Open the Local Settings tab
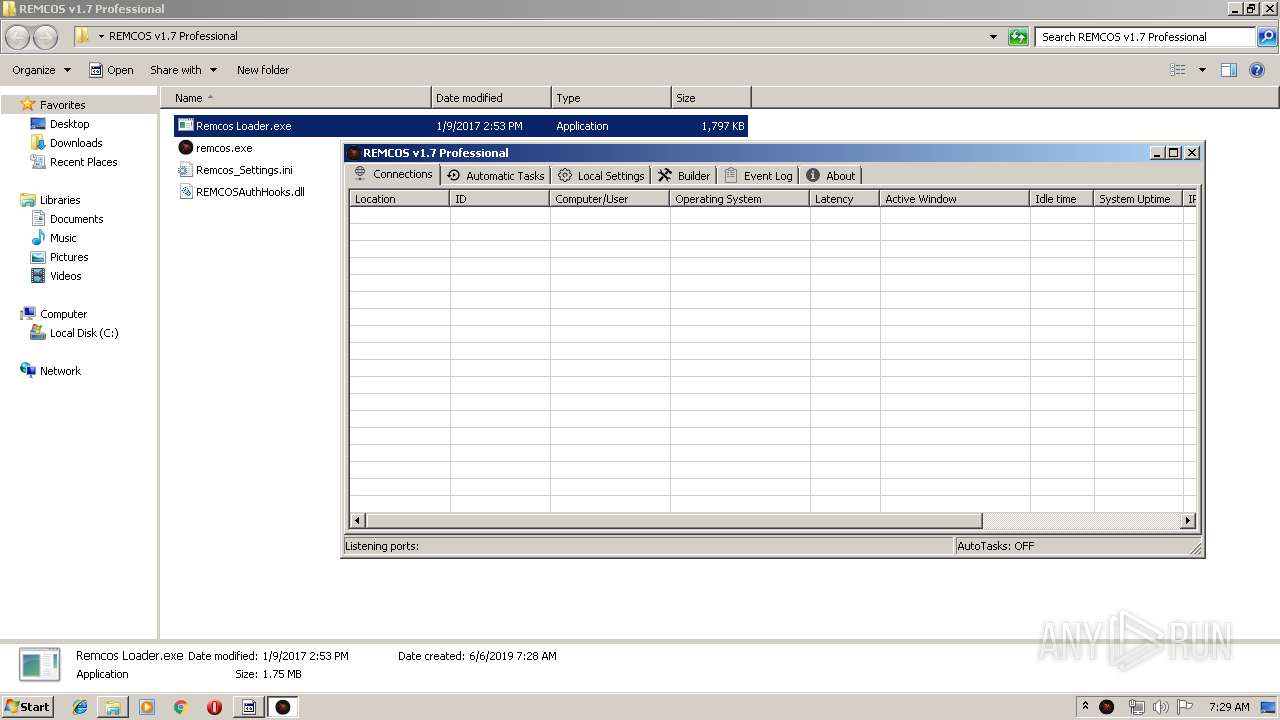Viewport: 1280px width, 720px height. tap(601, 175)
